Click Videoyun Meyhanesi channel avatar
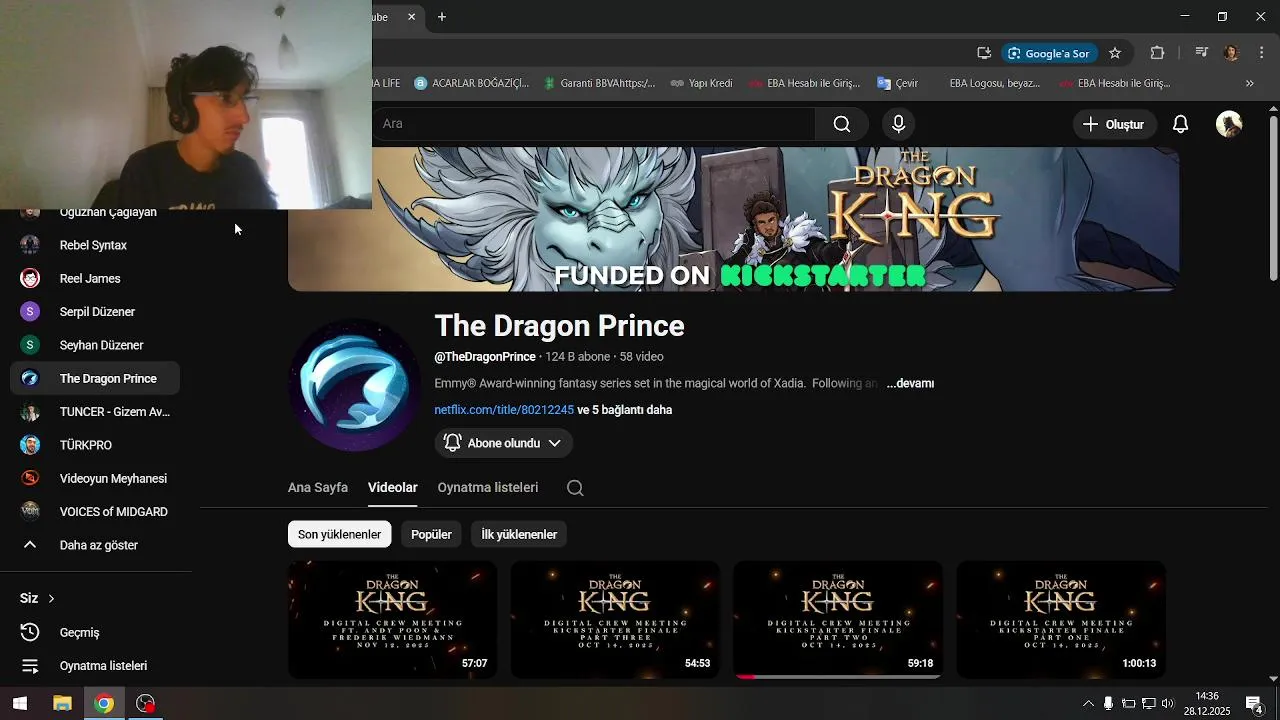The height and width of the screenshot is (720, 1280). (30, 479)
